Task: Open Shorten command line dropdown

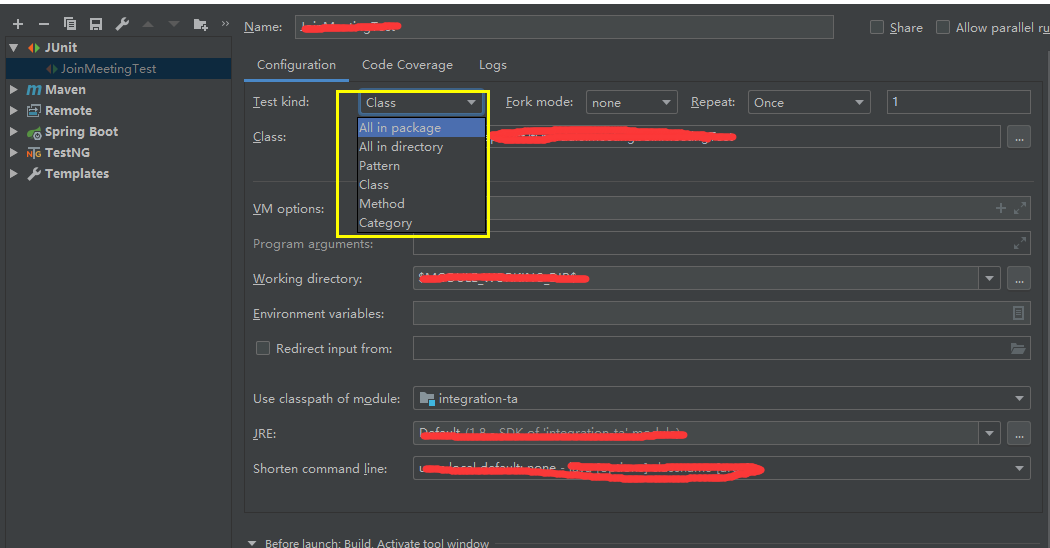Action: (721, 468)
